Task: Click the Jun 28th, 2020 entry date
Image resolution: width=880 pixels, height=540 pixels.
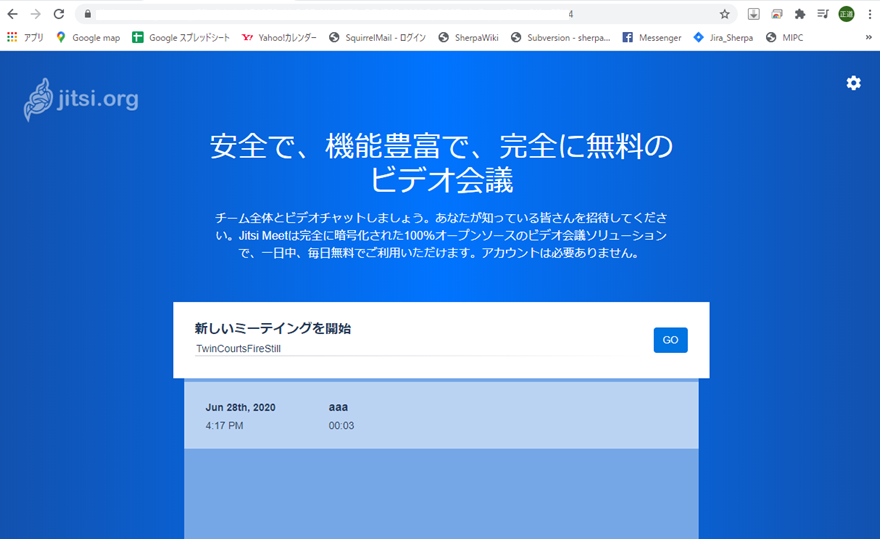Action: [x=240, y=408]
